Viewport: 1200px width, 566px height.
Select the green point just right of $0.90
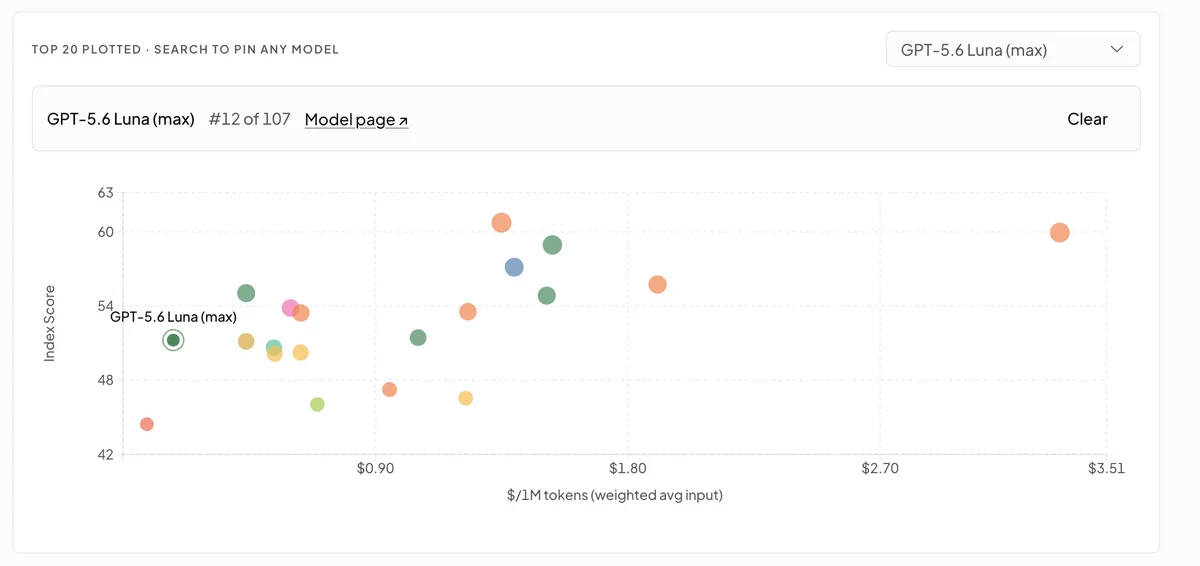click(418, 338)
